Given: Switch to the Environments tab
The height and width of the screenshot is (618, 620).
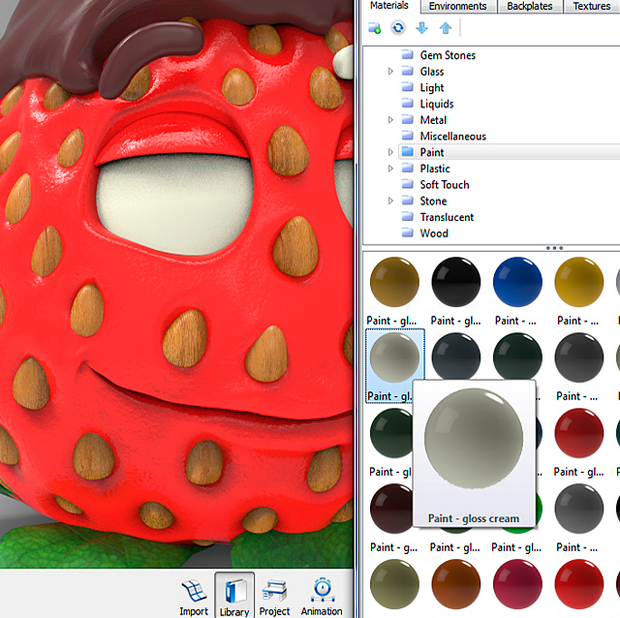Looking at the screenshot, I should coord(458,6).
